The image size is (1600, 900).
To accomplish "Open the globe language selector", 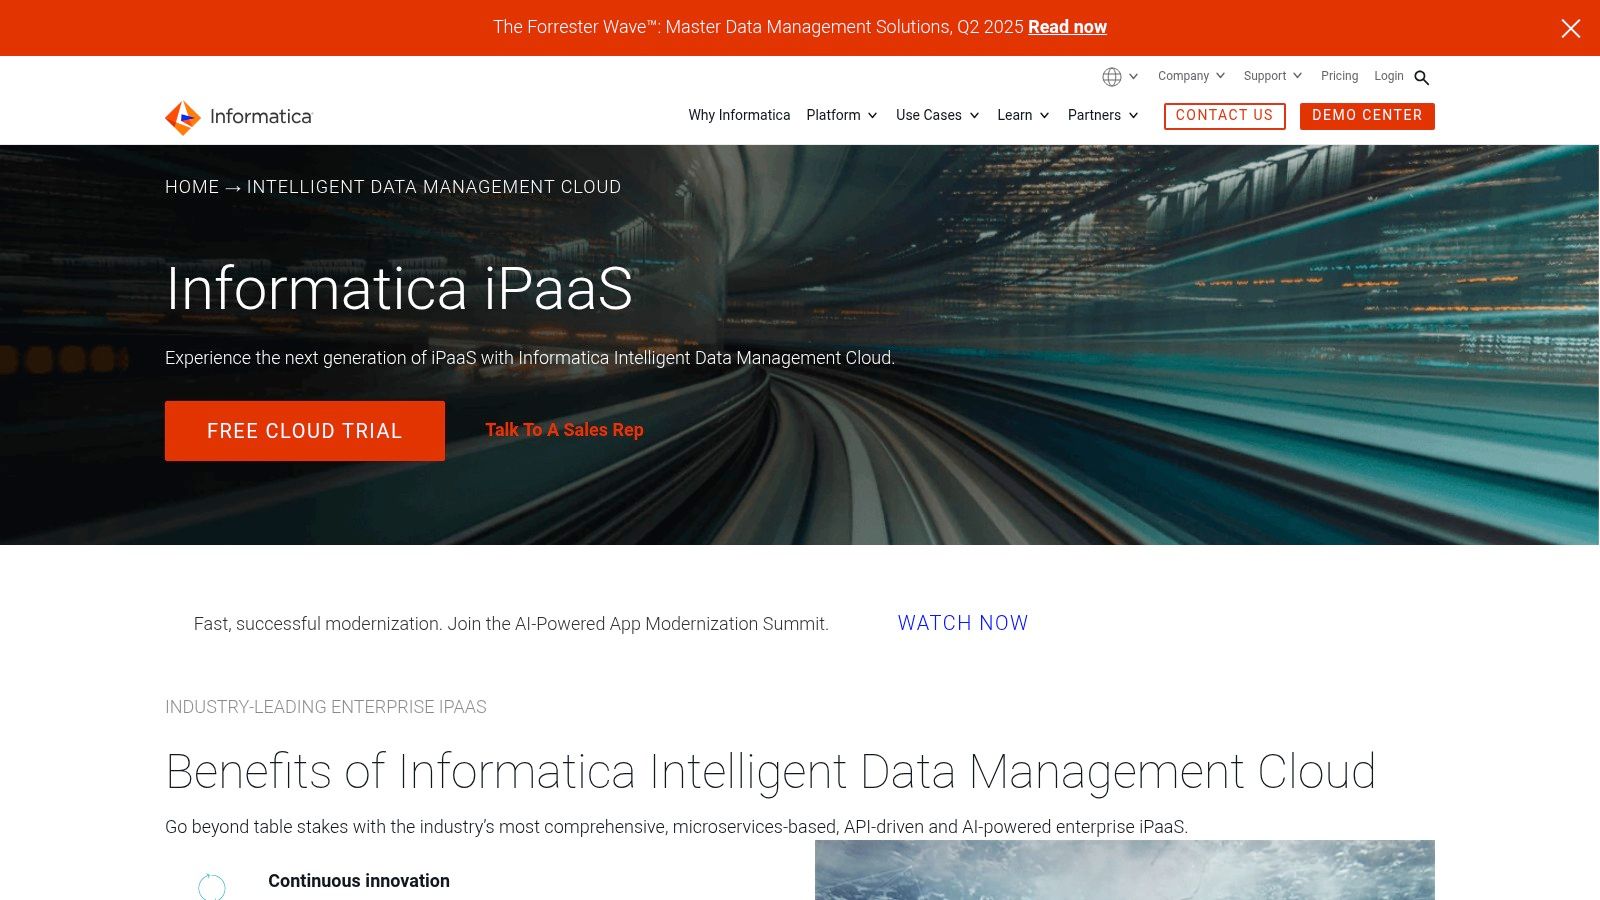I will pyautogui.click(x=1112, y=77).
